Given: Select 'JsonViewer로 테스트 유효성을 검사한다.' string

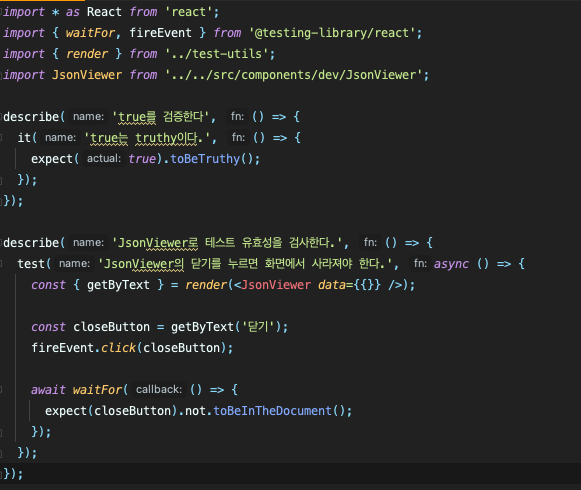Looking at the screenshot, I should click(227, 243).
